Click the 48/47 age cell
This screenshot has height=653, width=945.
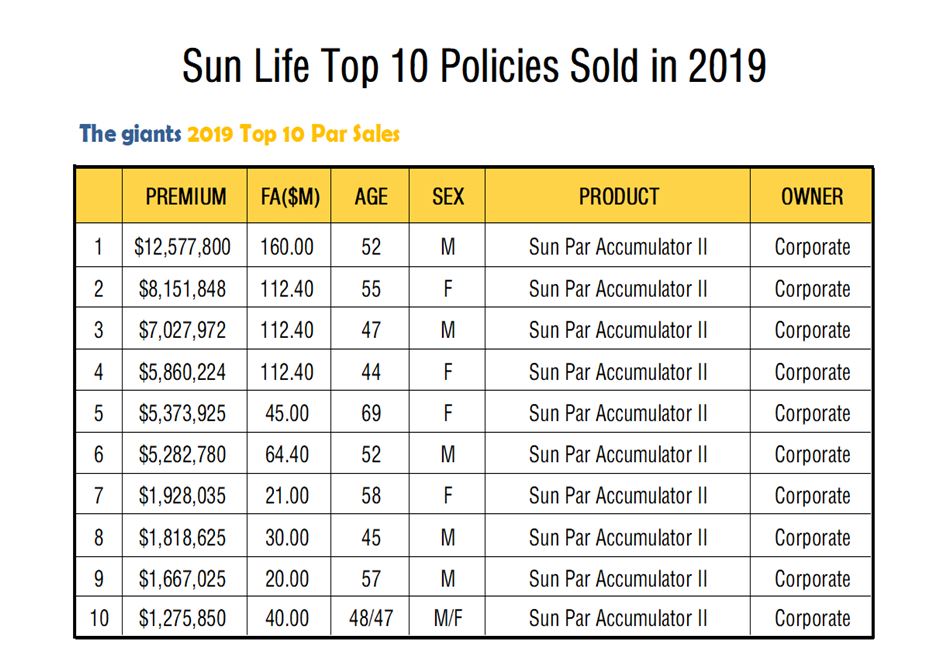tap(370, 619)
